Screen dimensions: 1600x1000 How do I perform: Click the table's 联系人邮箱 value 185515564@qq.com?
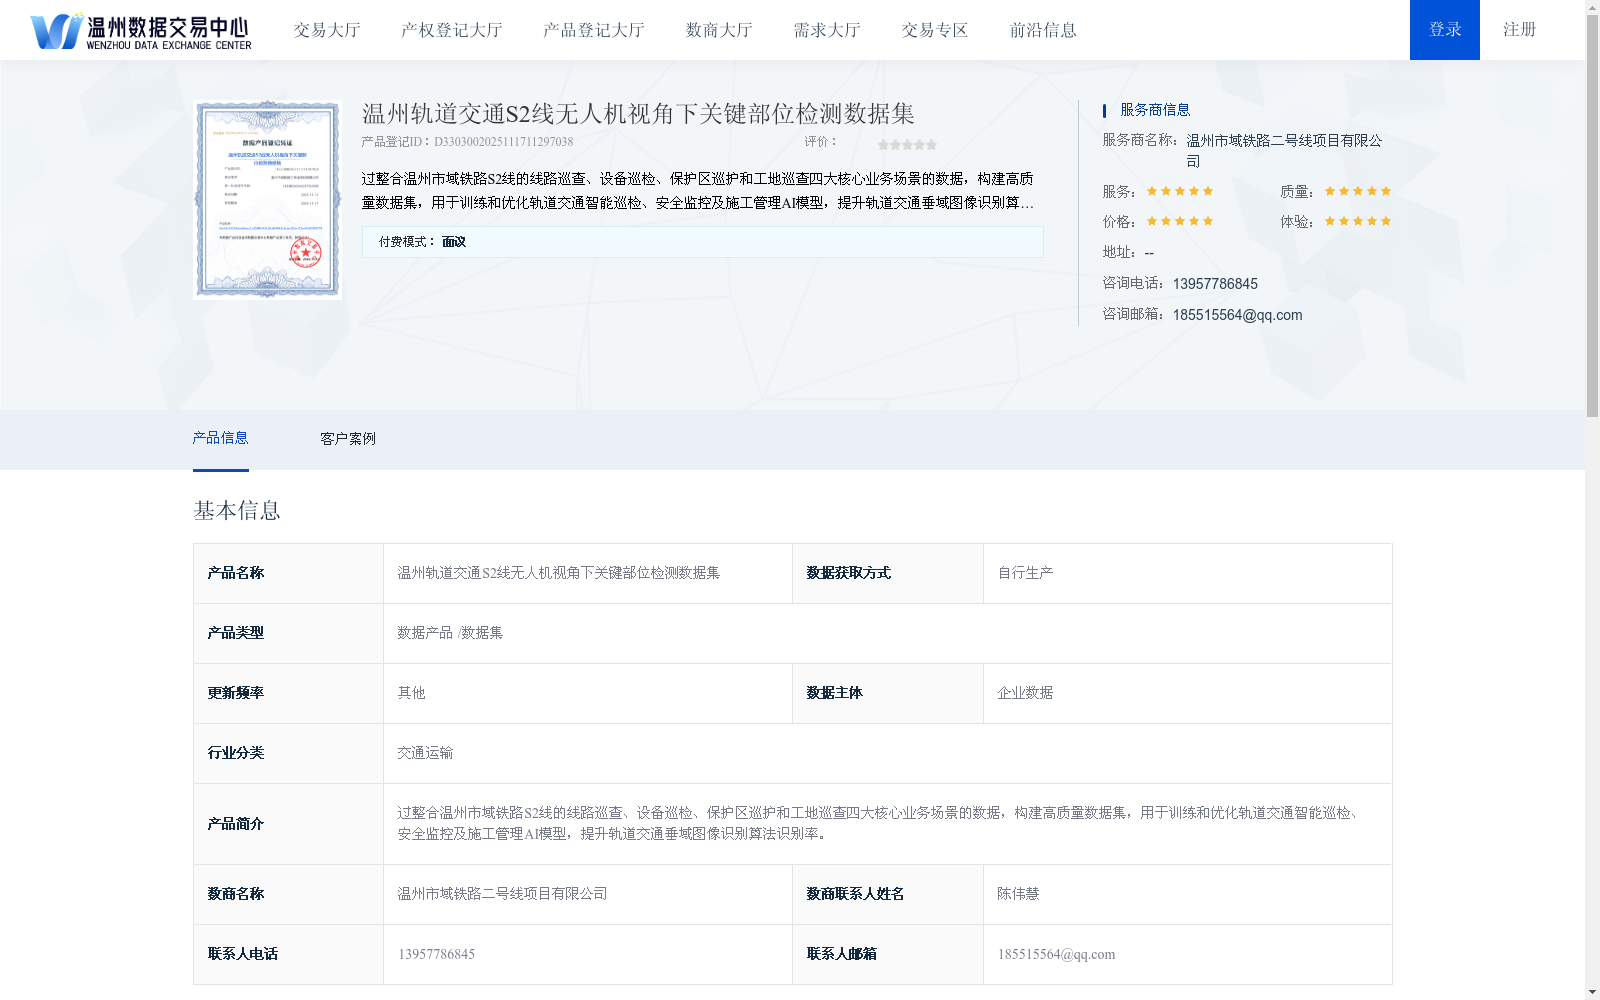[x=1056, y=954]
